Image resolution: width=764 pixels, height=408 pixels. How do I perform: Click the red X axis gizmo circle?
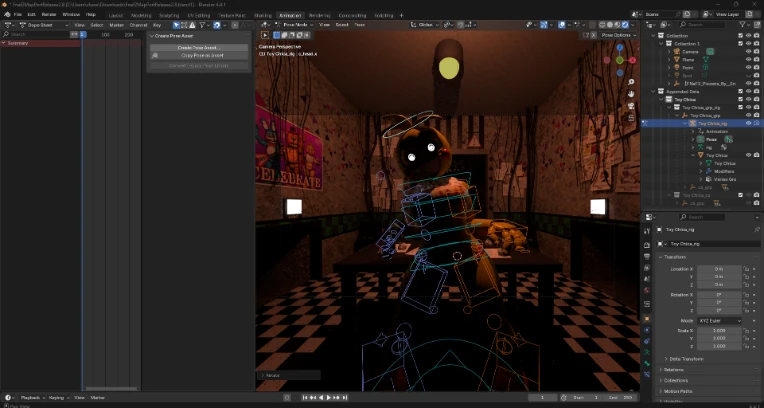point(632,60)
